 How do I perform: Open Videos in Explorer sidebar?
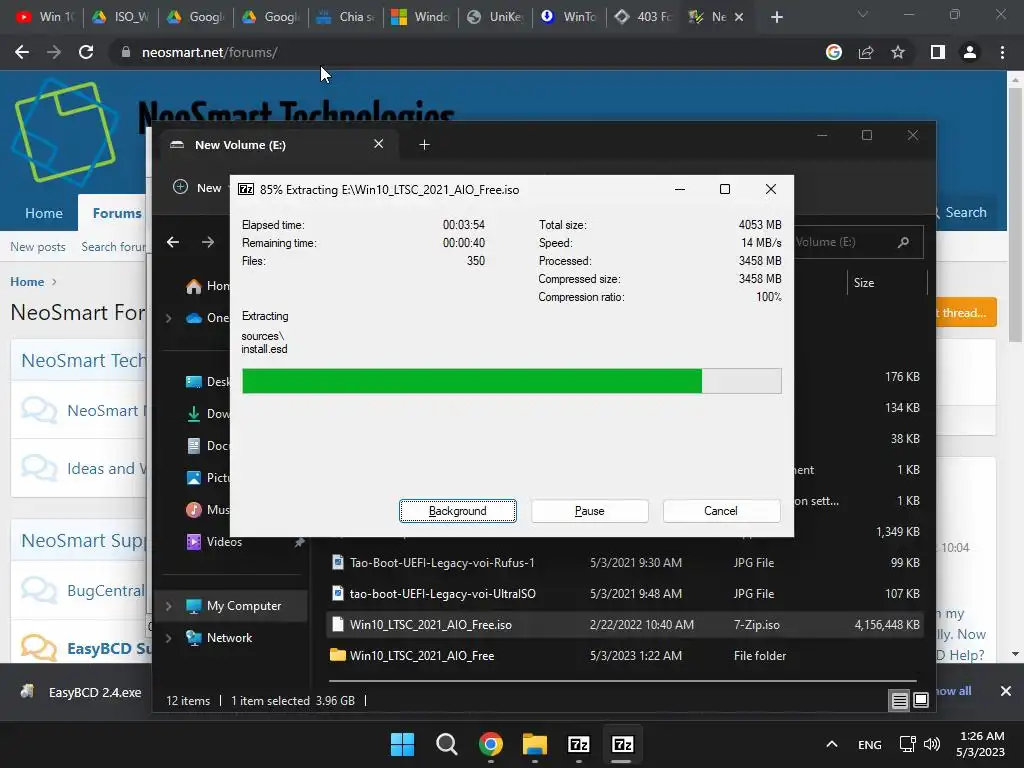pyautogui.click(x=224, y=542)
